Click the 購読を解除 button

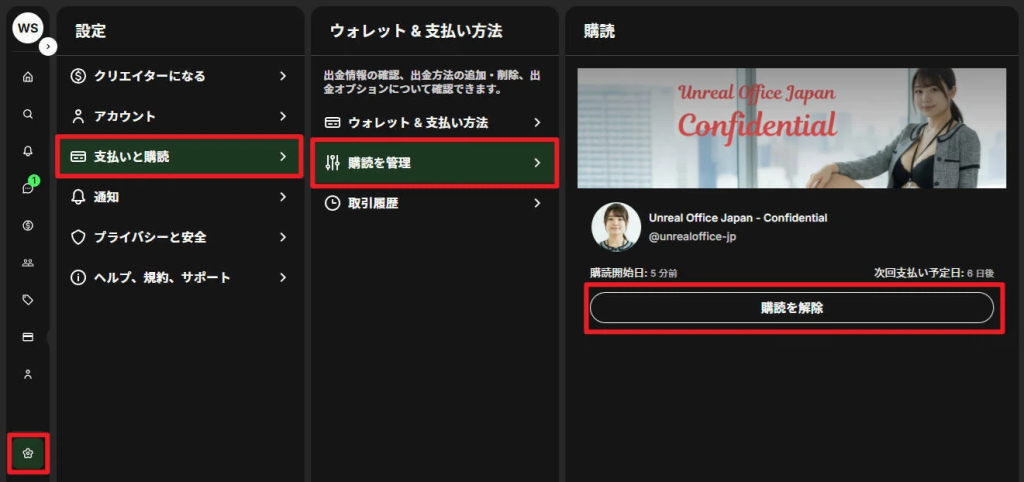[x=791, y=308]
